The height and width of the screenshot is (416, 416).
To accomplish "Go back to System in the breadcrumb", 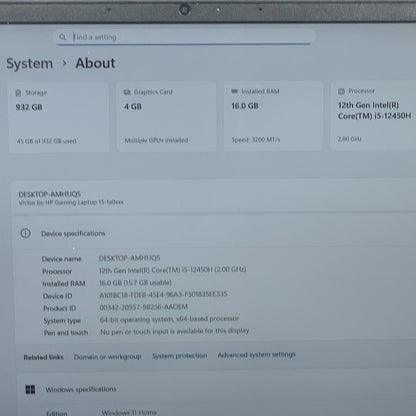I will point(30,63).
